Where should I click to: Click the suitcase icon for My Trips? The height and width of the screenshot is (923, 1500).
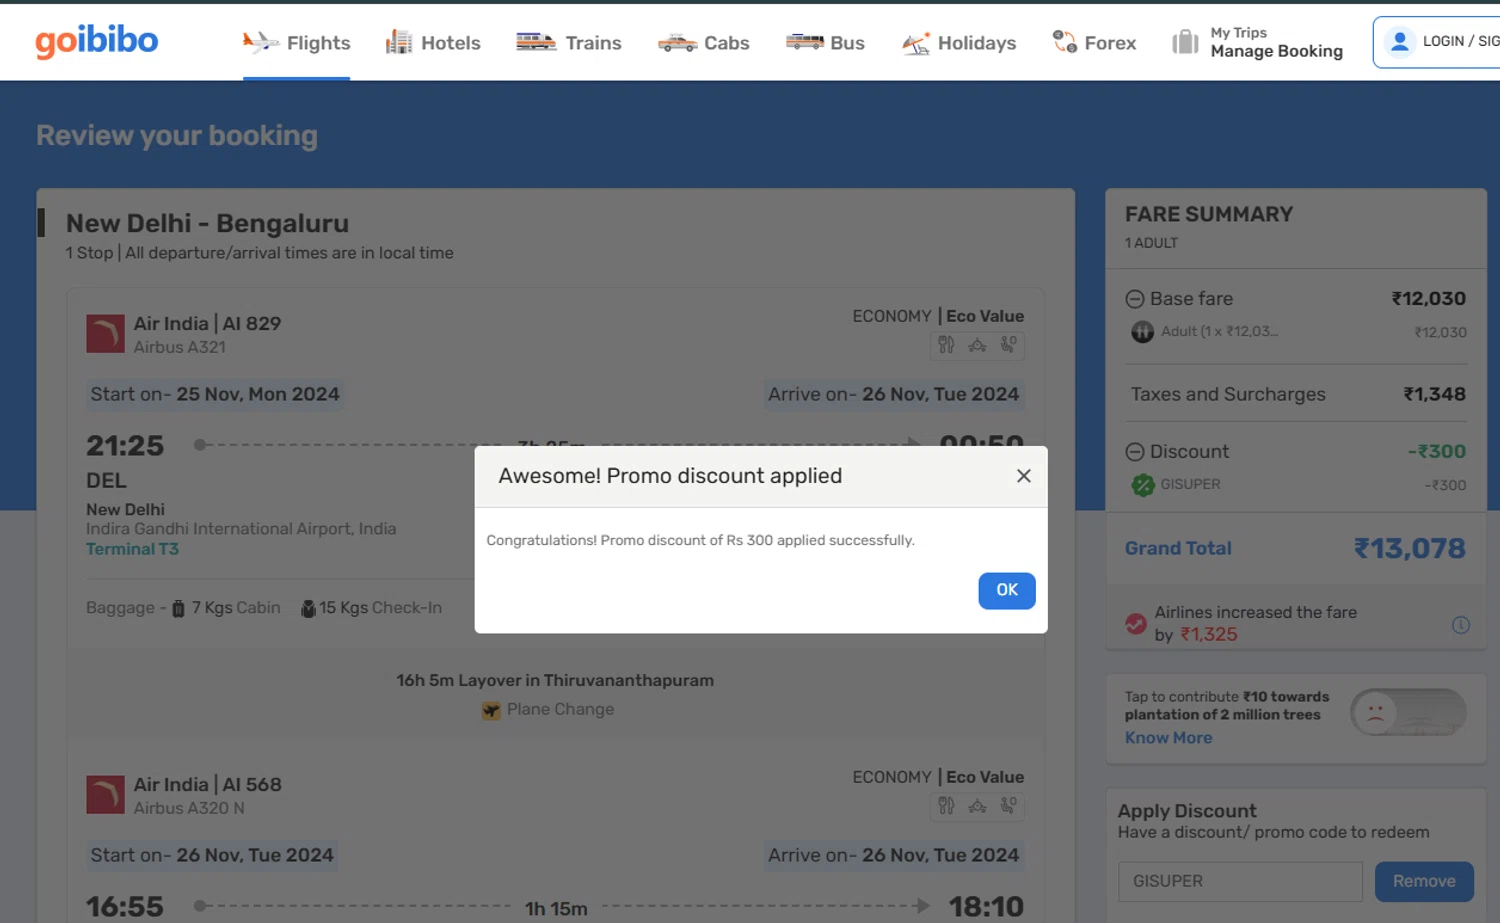coord(1185,42)
